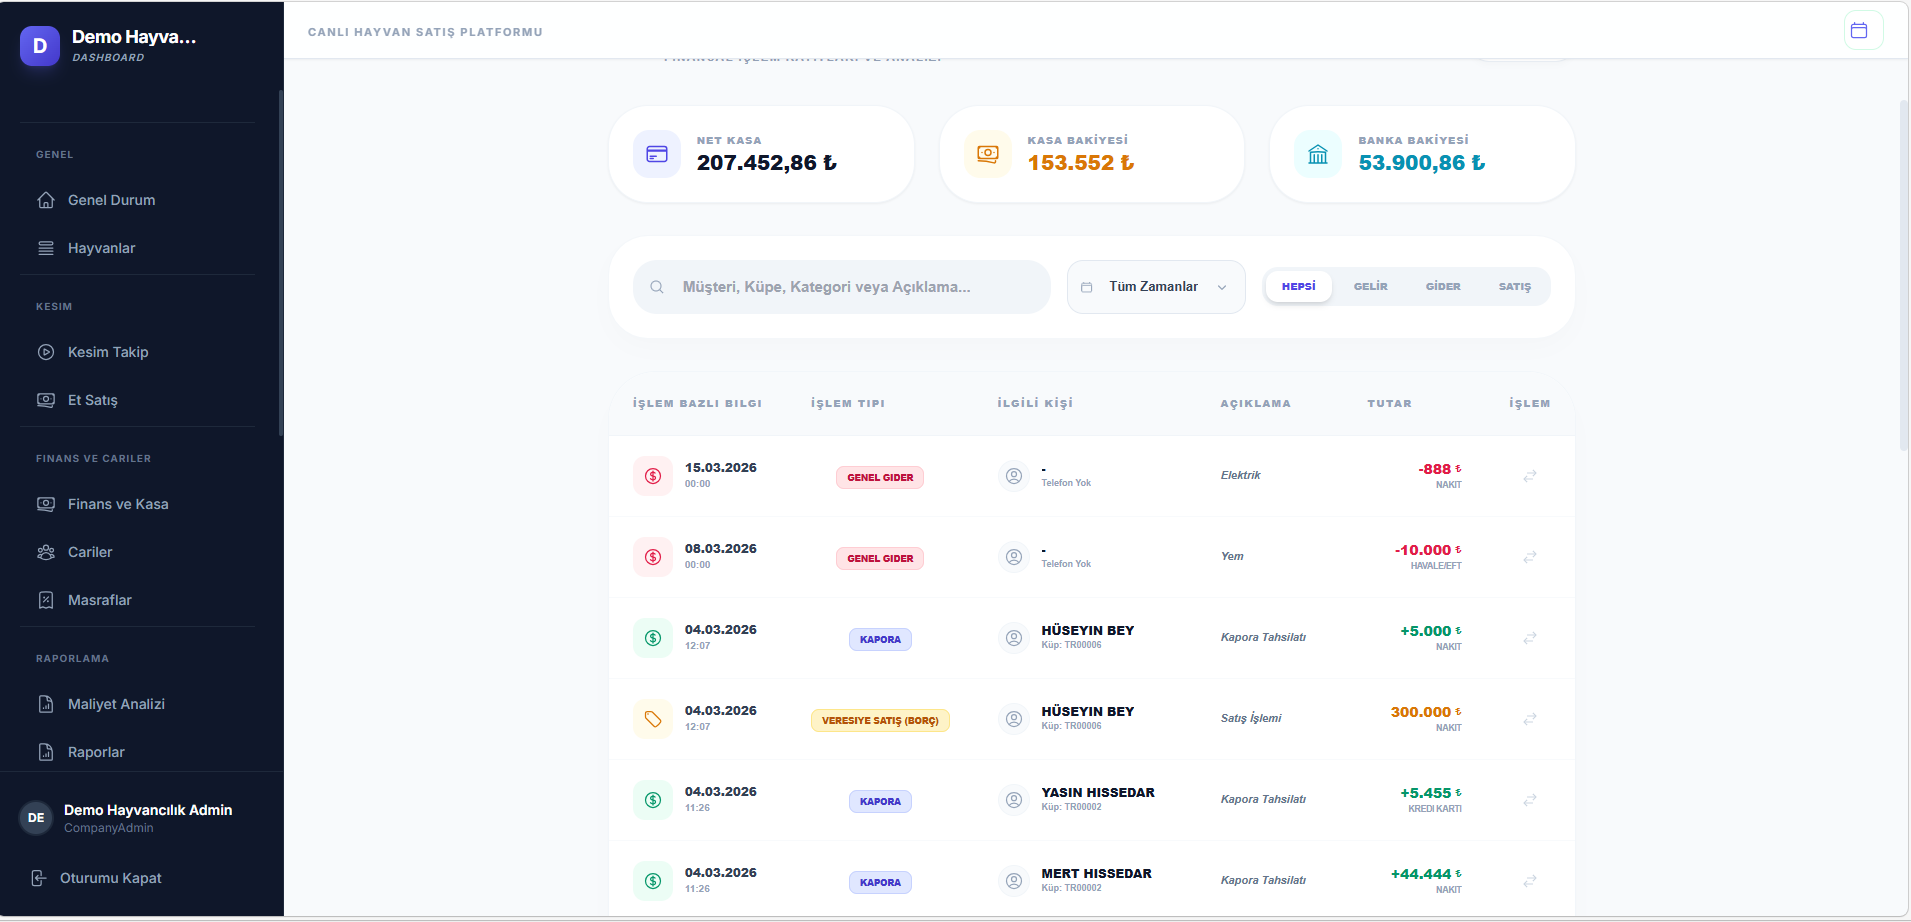
Task: Click the bank icon on Banka Bakiyesi card
Action: (1318, 155)
